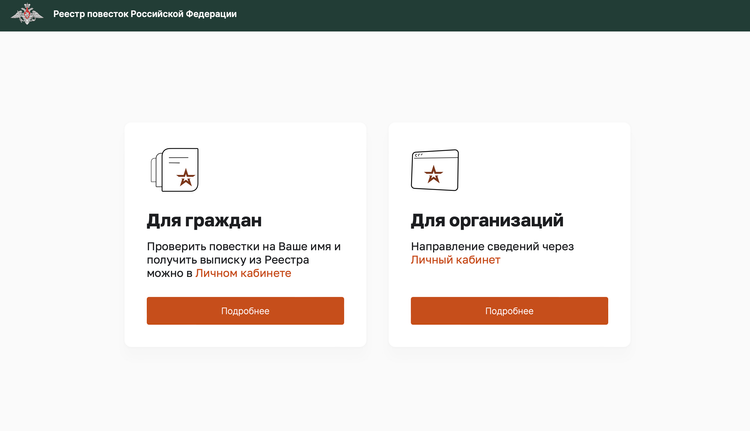This screenshot has width=750, height=431.
Task: Click the Ministry of Defense emblem in header
Action: click(x=27, y=15)
